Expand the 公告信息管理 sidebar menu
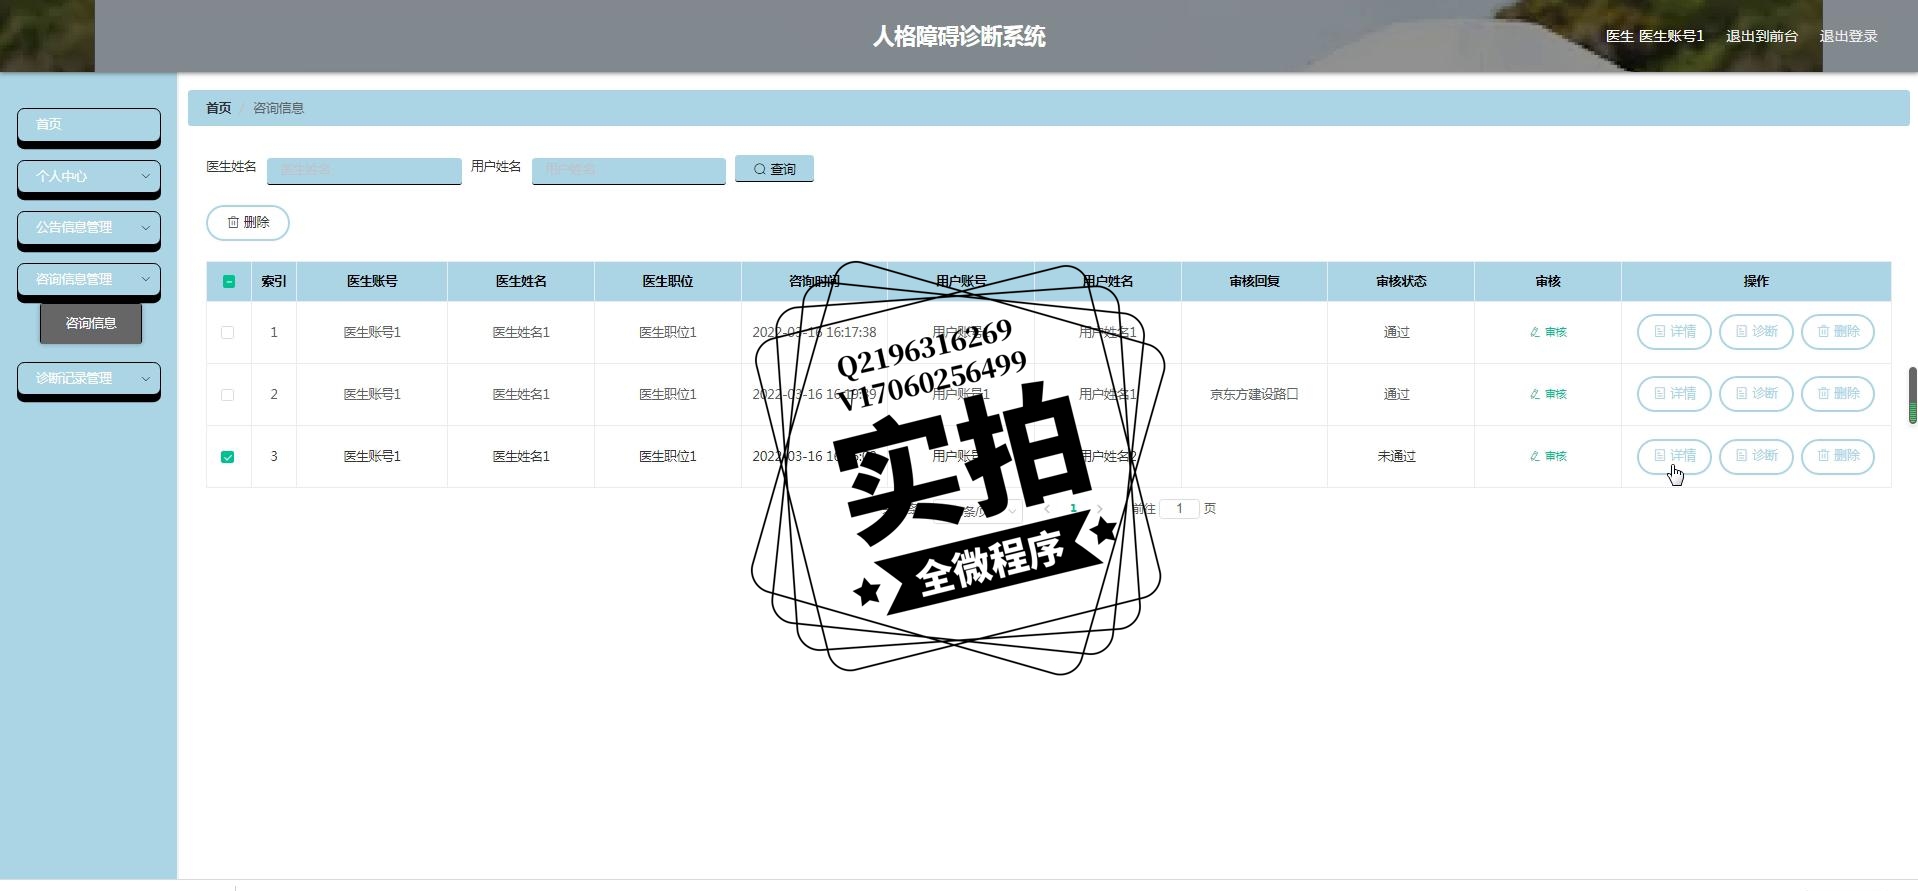Viewport: 1918px width, 891px height. click(x=88, y=228)
